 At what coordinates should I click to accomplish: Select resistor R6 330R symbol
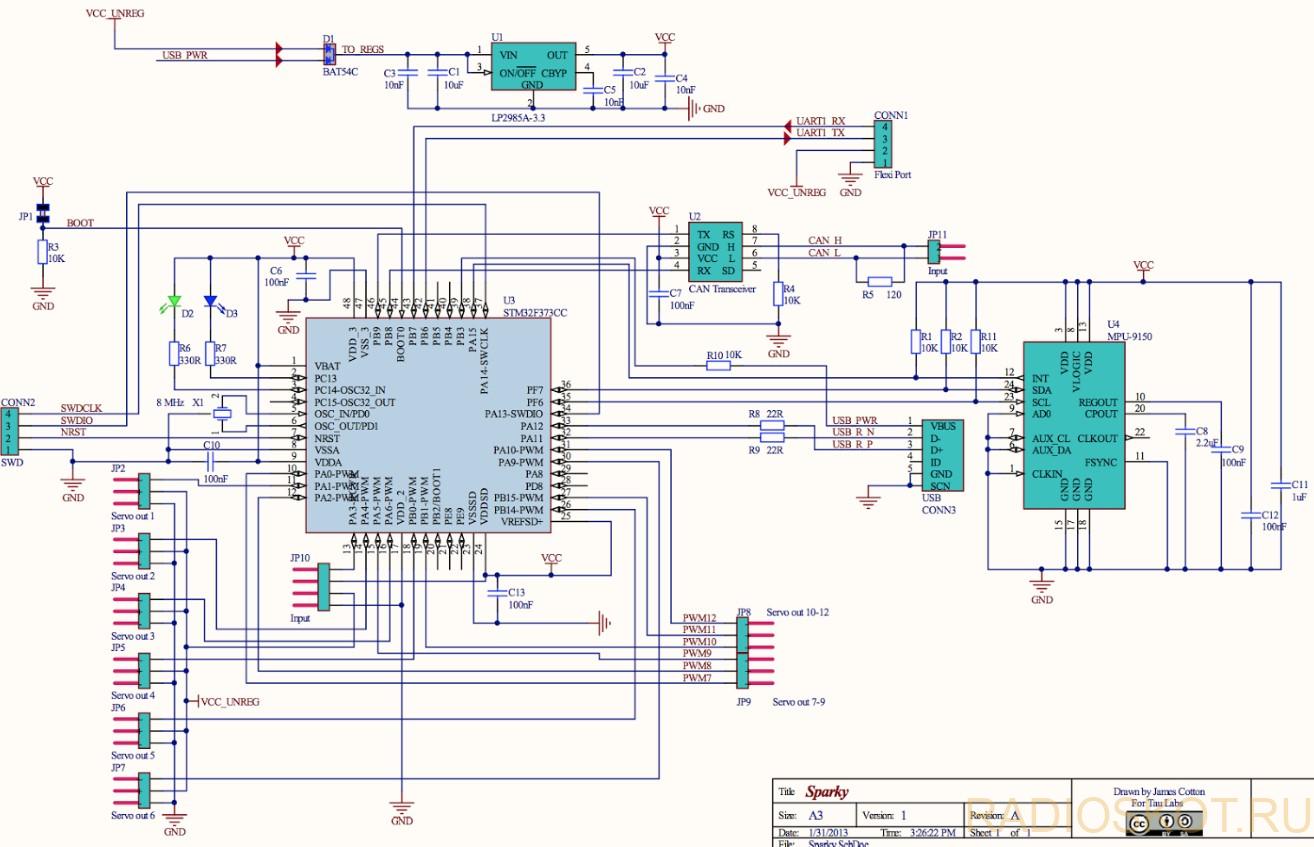(174, 353)
